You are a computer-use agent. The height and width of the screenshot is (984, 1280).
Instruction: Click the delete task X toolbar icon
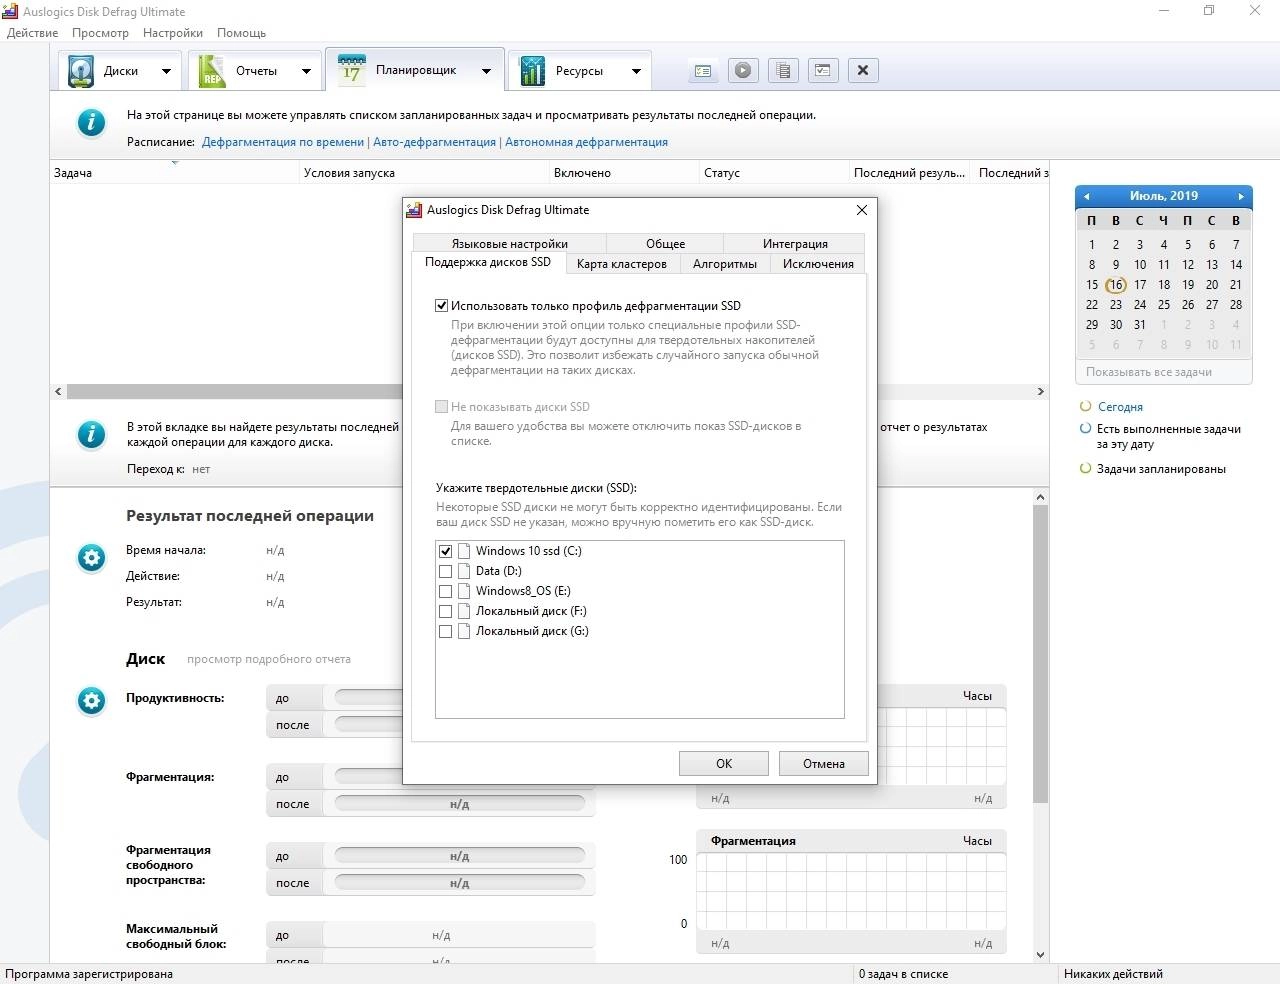point(863,70)
